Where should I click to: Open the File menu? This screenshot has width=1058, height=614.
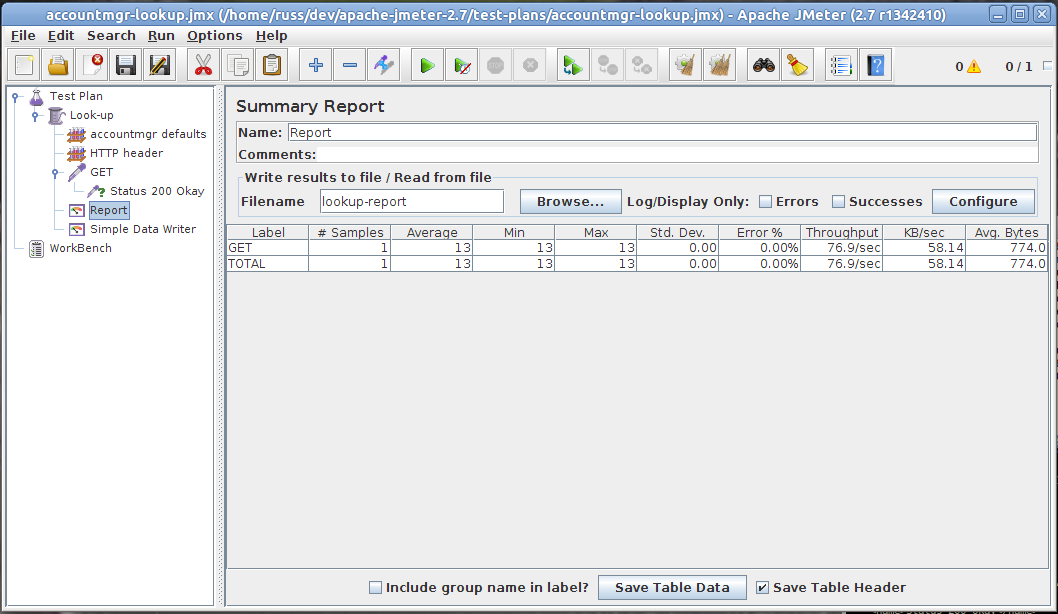23,36
